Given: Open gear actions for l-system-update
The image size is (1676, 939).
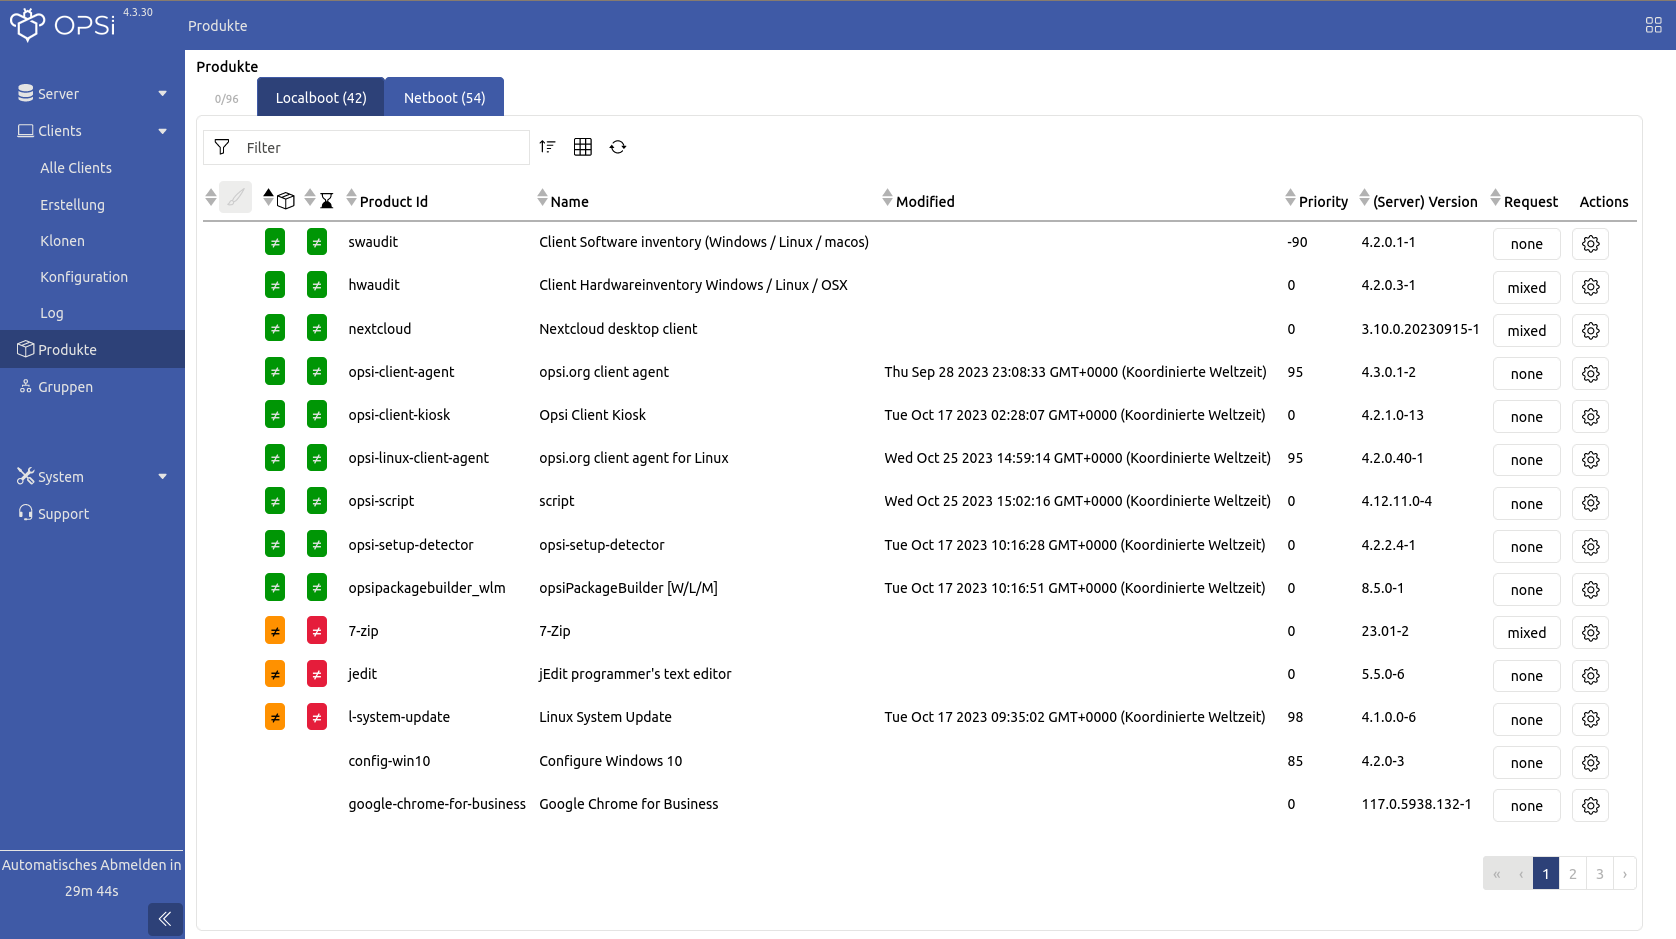Looking at the screenshot, I should point(1590,719).
